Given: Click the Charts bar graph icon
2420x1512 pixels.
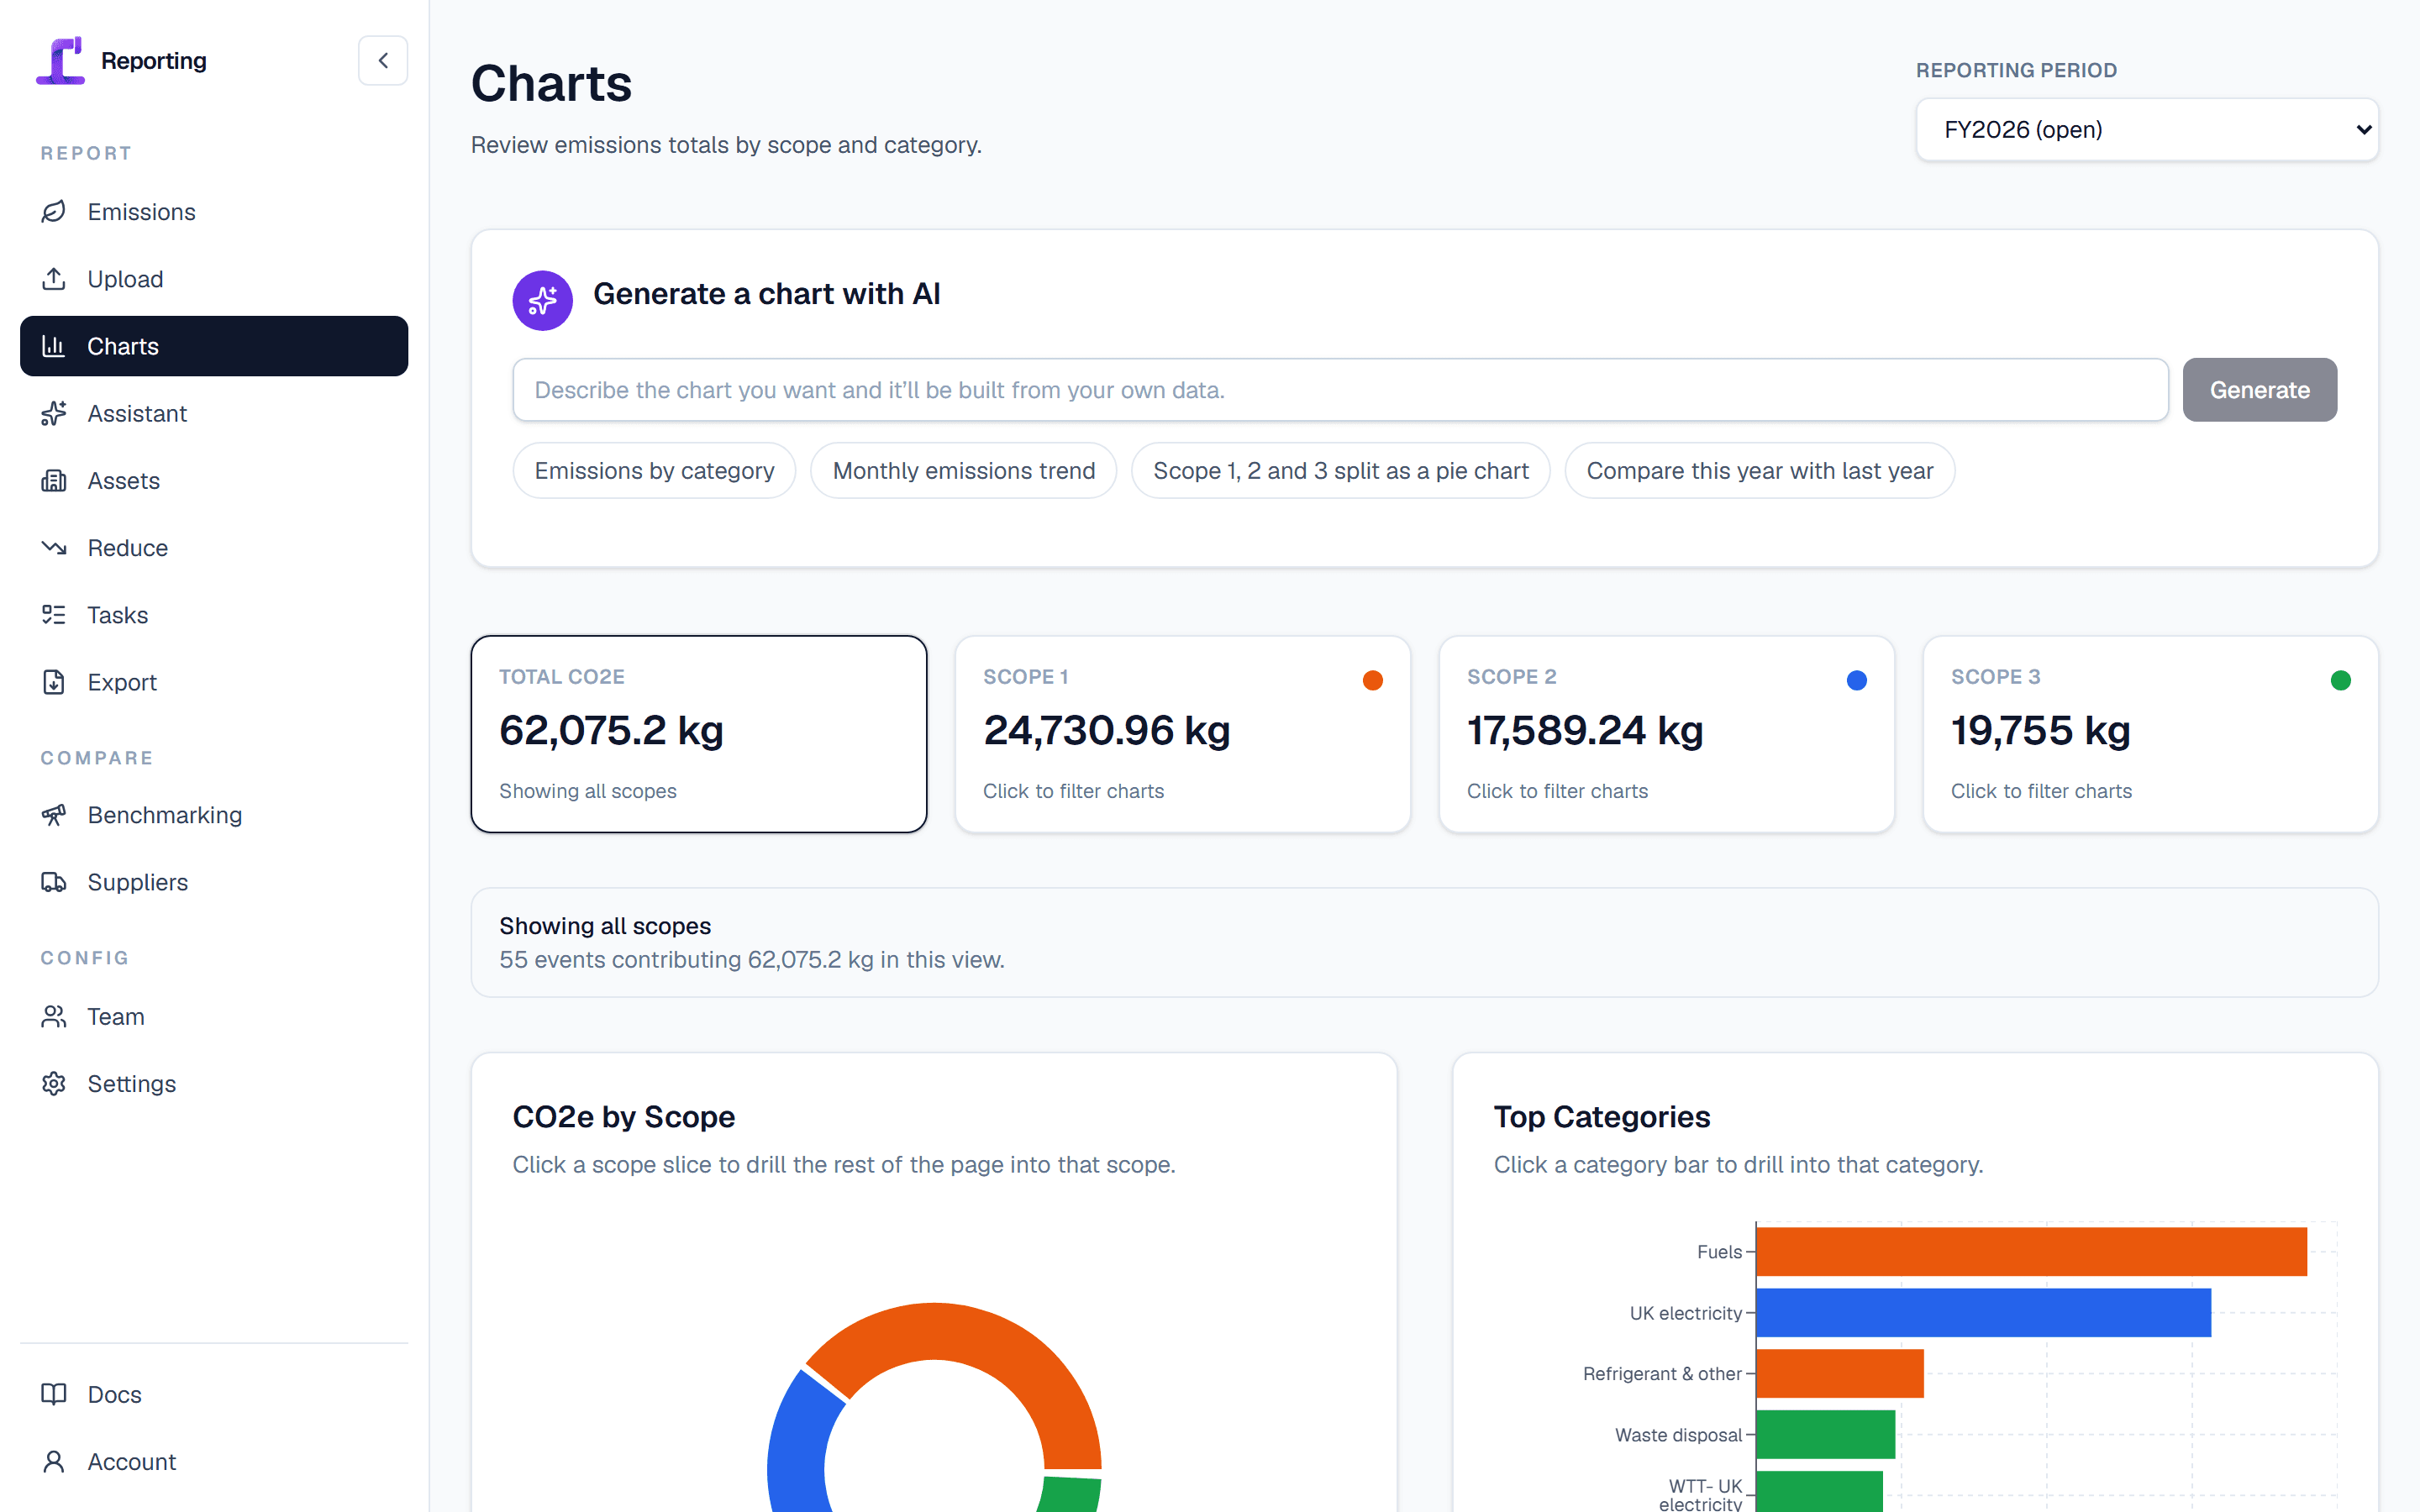Looking at the screenshot, I should [54, 346].
